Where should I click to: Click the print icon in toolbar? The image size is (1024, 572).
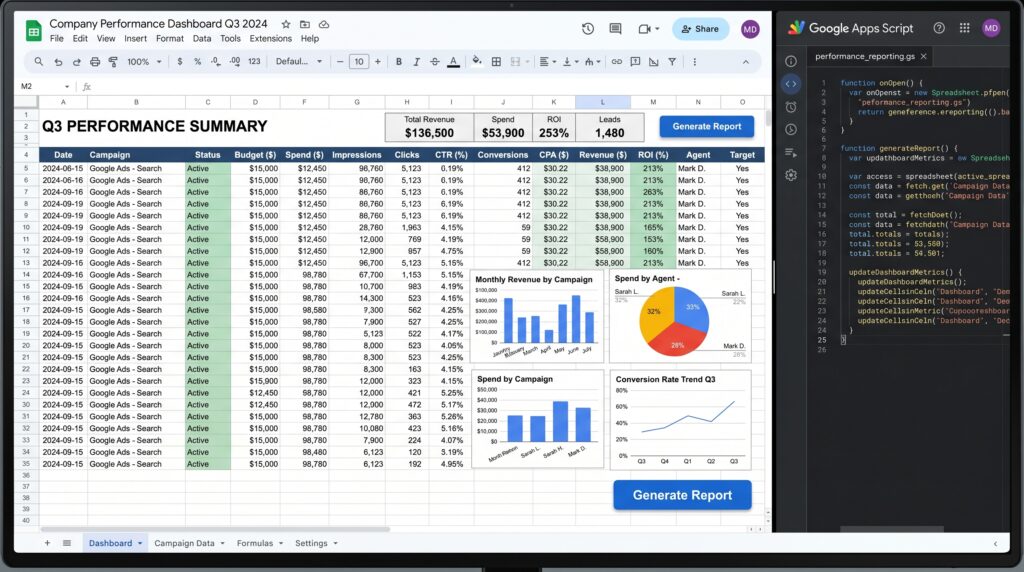click(x=95, y=62)
